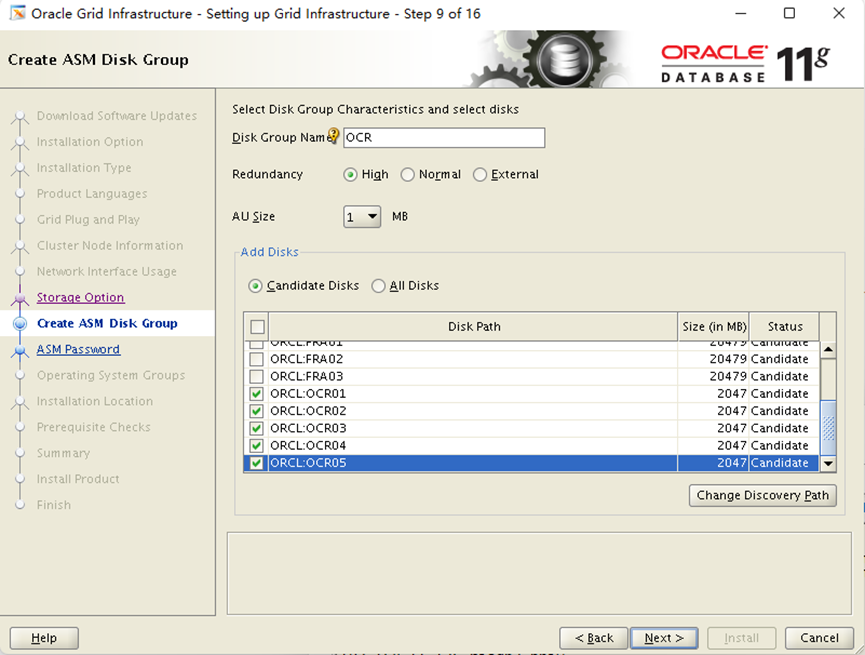Click the disk list scroll up arrow
Viewport: 865px width, 655px height.
(828, 350)
